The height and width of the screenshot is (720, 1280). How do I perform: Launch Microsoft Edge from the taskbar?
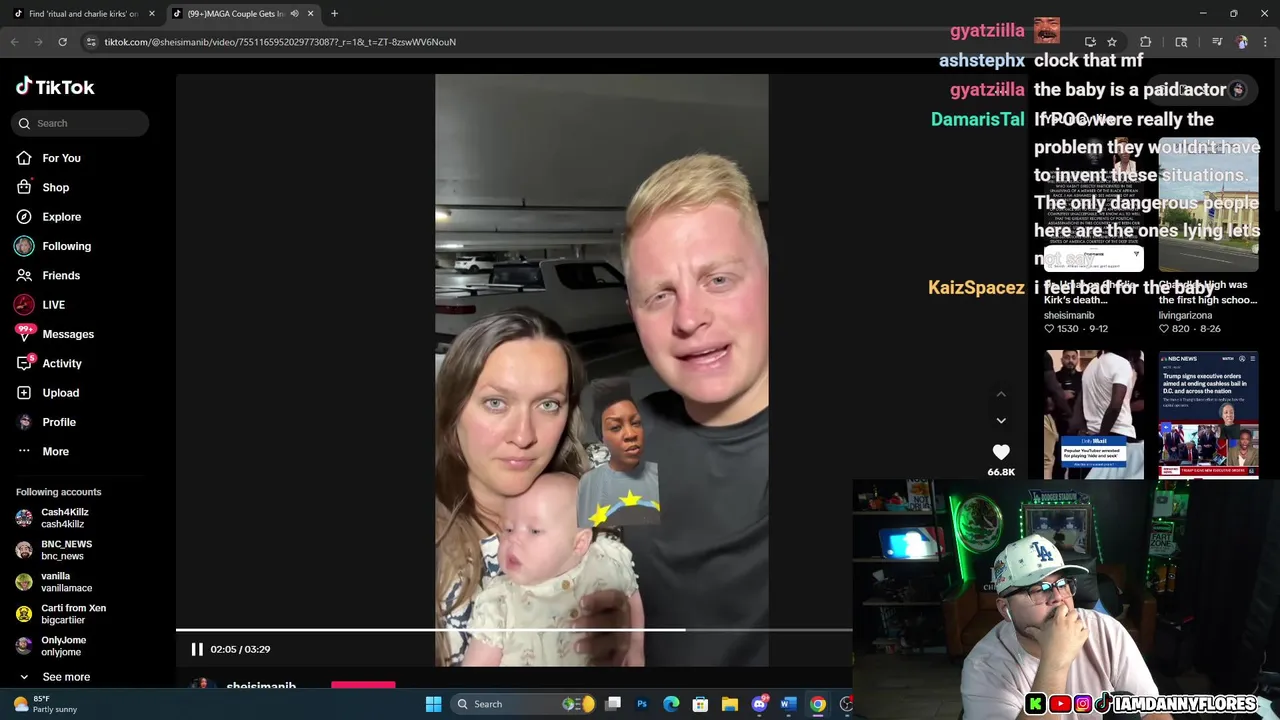[x=671, y=704]
